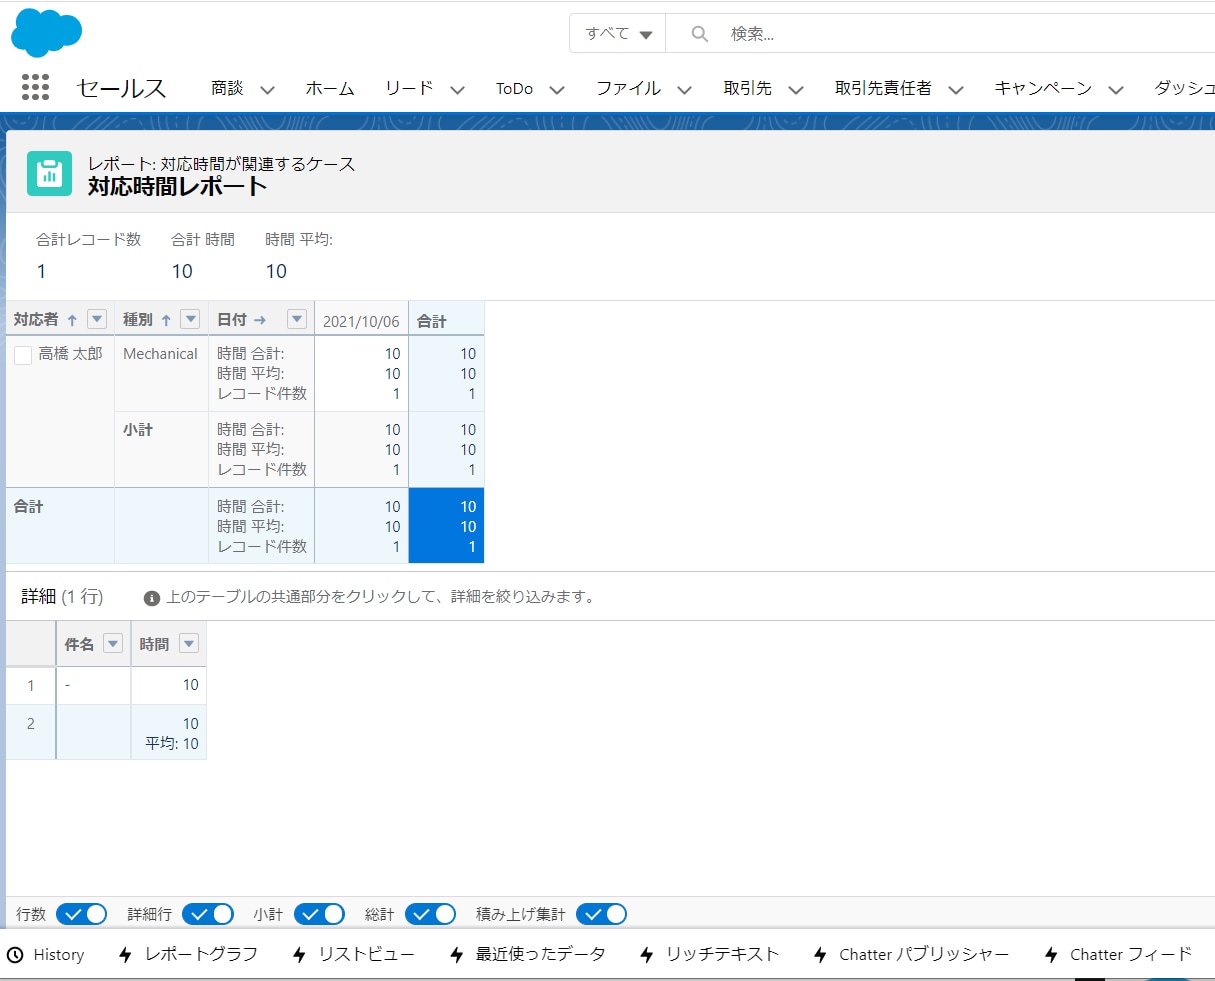Expand the キャンペーン tab chevron
The image size is (1215, 981).
pos(1116,89)
